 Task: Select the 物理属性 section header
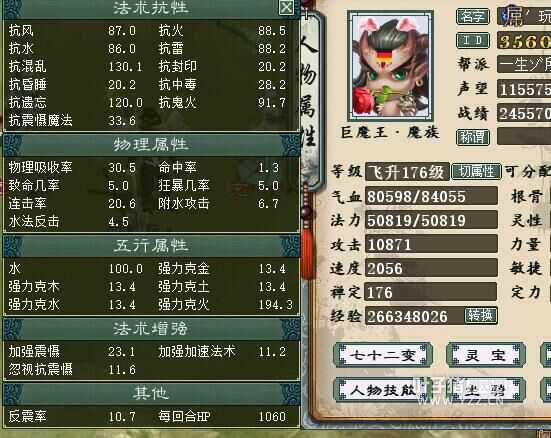150,144
